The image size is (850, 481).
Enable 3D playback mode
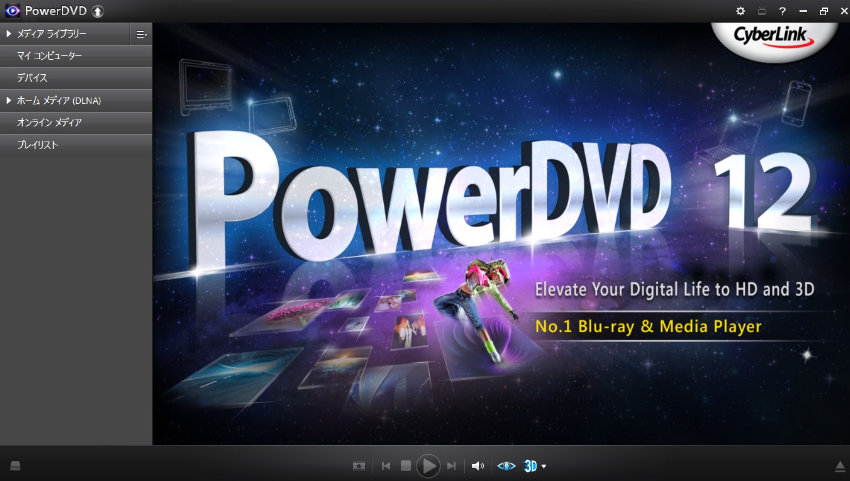(530, 466)
